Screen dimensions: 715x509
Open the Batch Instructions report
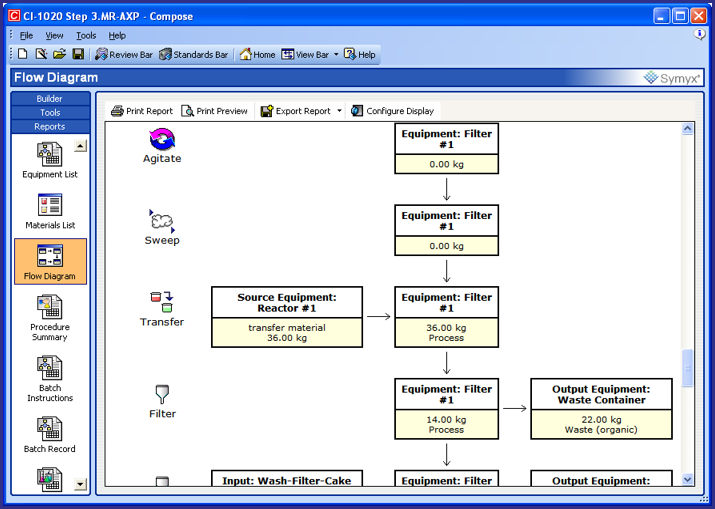click(x=49, y=377)
